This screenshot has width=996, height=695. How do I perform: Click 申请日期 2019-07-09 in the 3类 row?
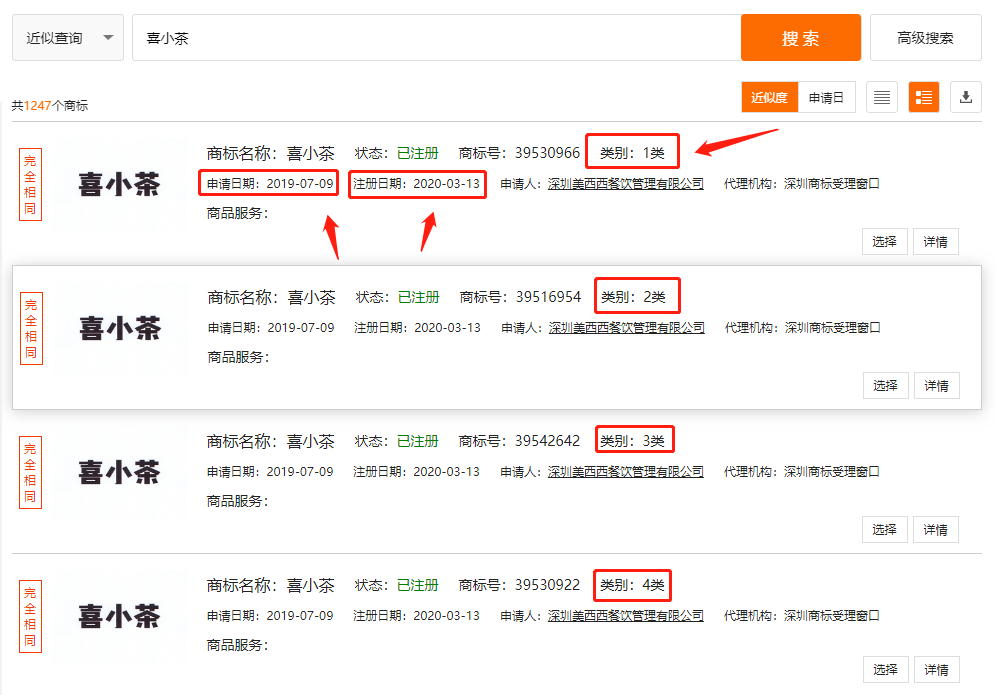[270, 471]
